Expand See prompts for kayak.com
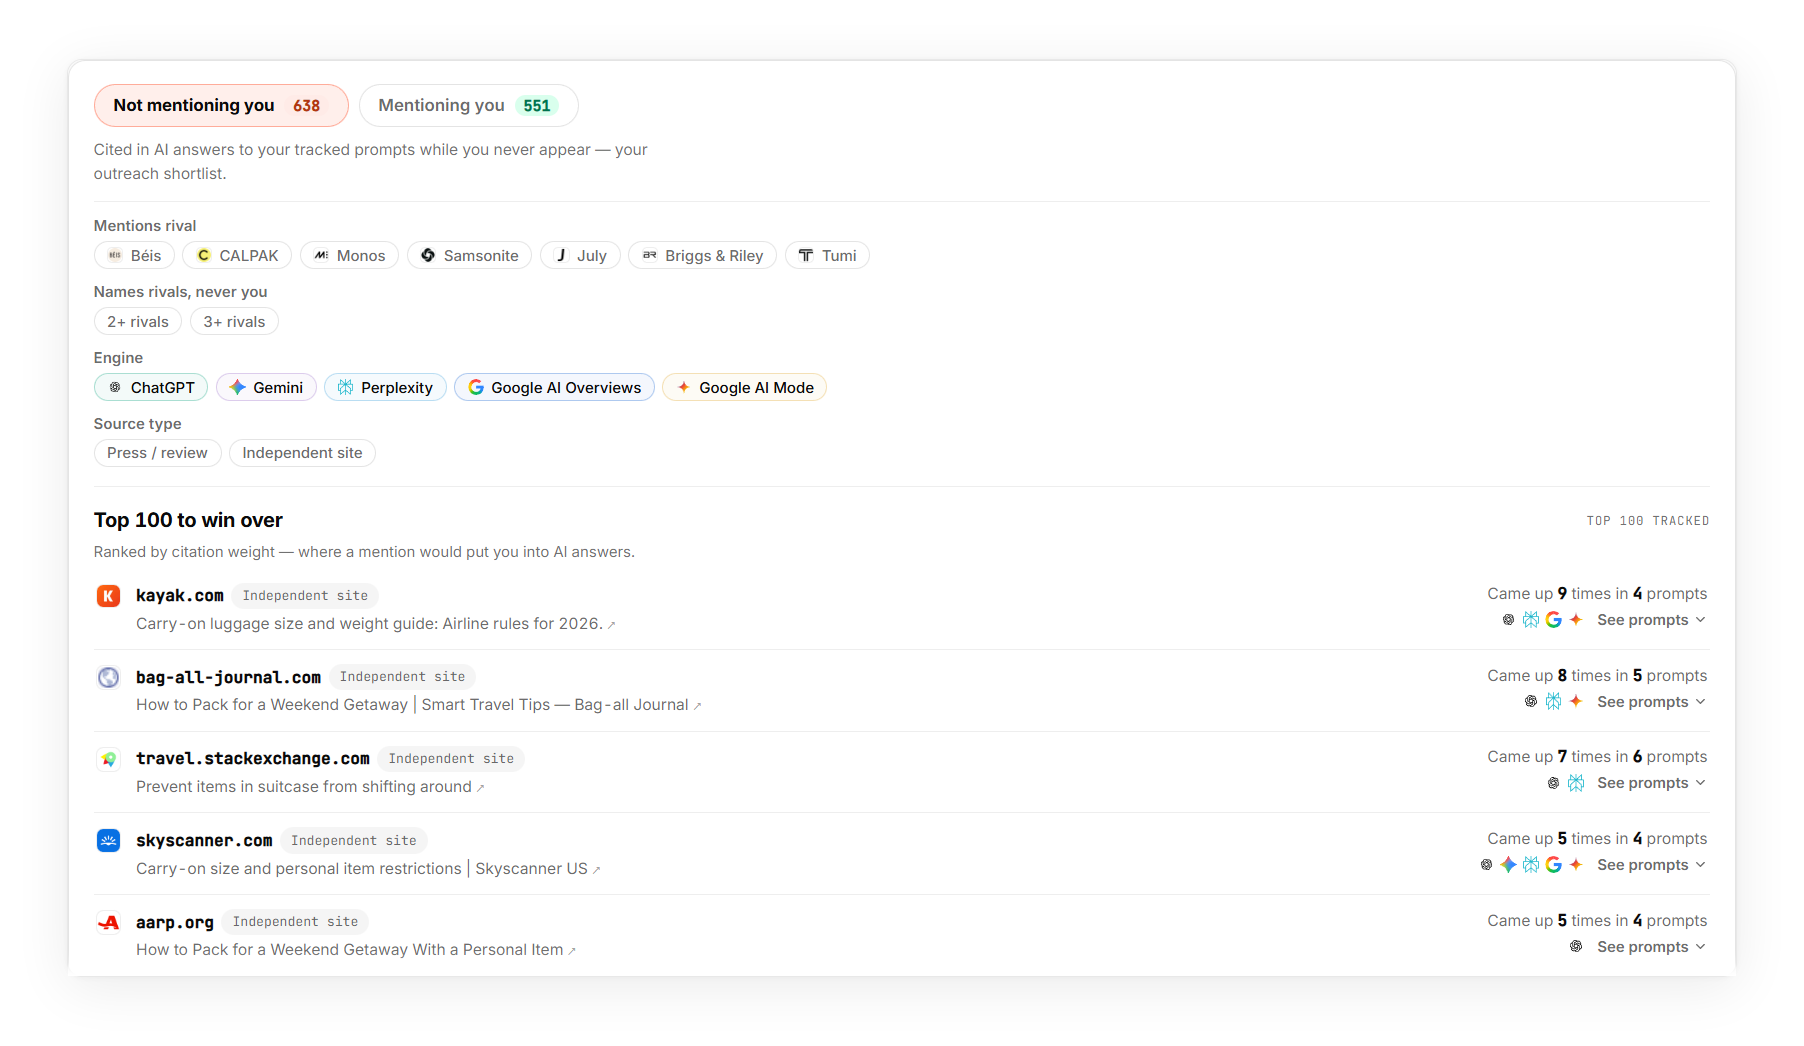The image size is (1804, 1046). coord(1651,620)
